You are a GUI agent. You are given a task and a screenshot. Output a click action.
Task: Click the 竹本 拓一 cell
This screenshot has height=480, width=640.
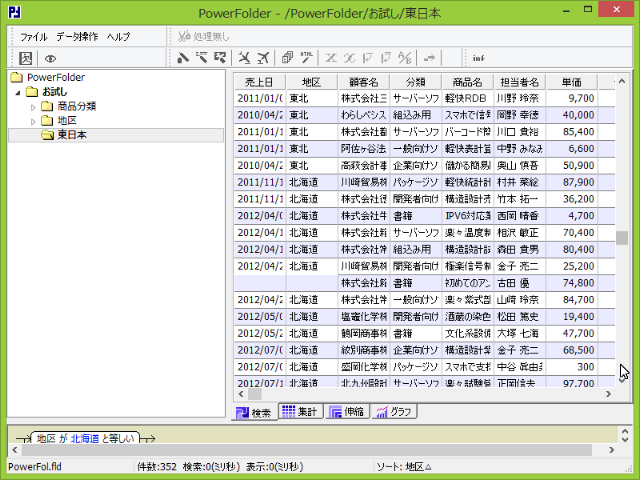tap(520, 199)
